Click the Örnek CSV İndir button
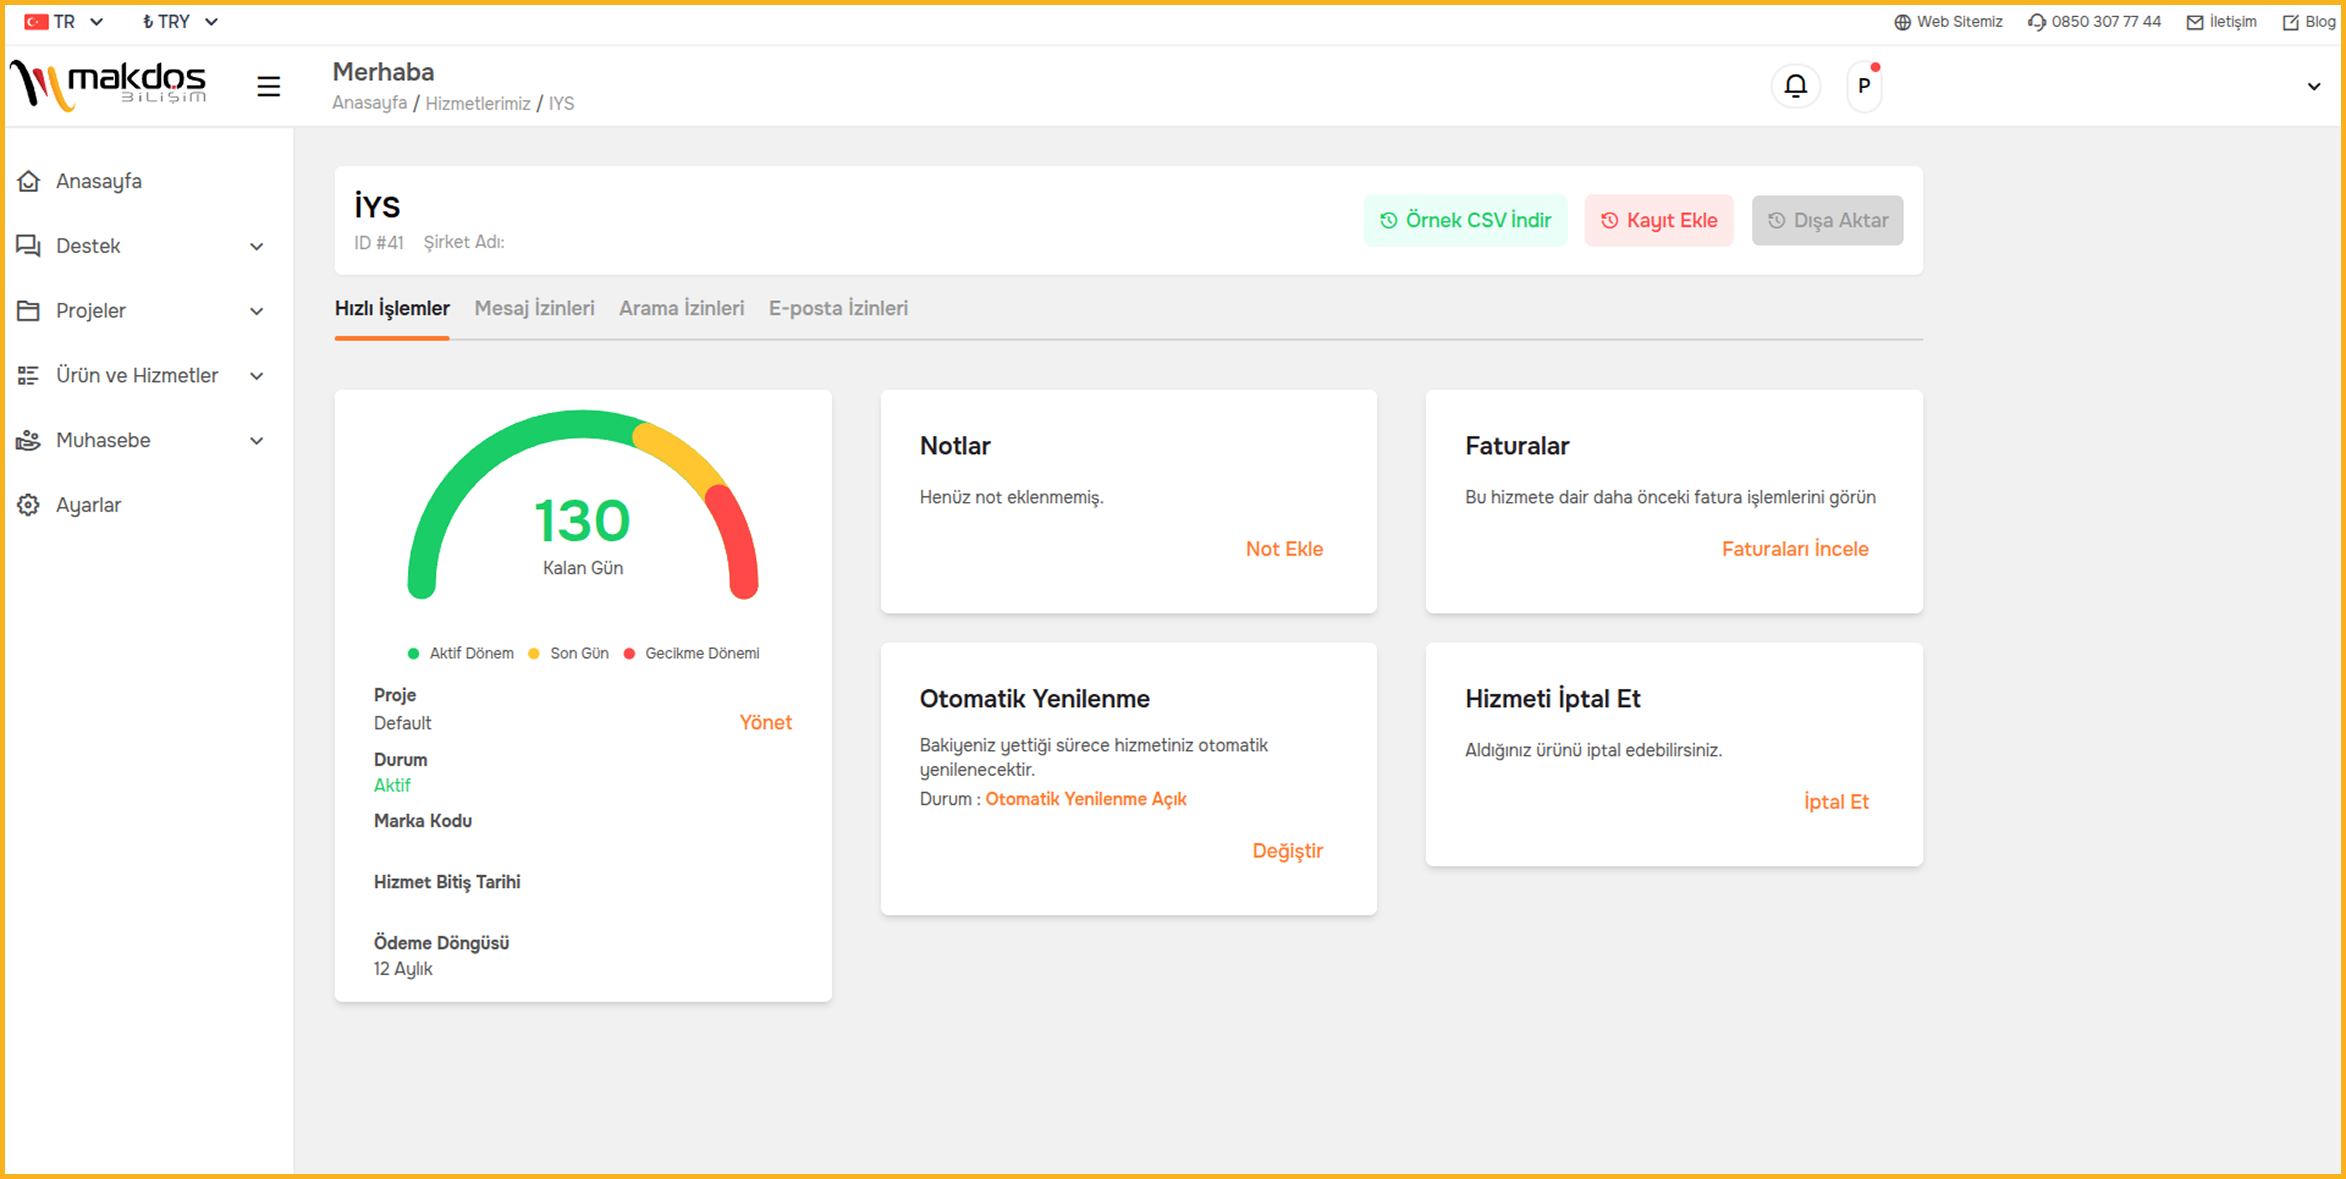Image resolution: width=2346 pixels, height=1179 pixels. pos(1465,220)
